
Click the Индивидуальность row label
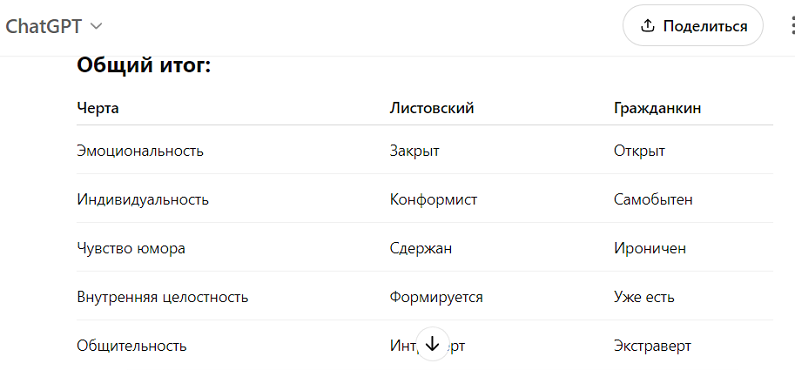[x=142, y=200]
